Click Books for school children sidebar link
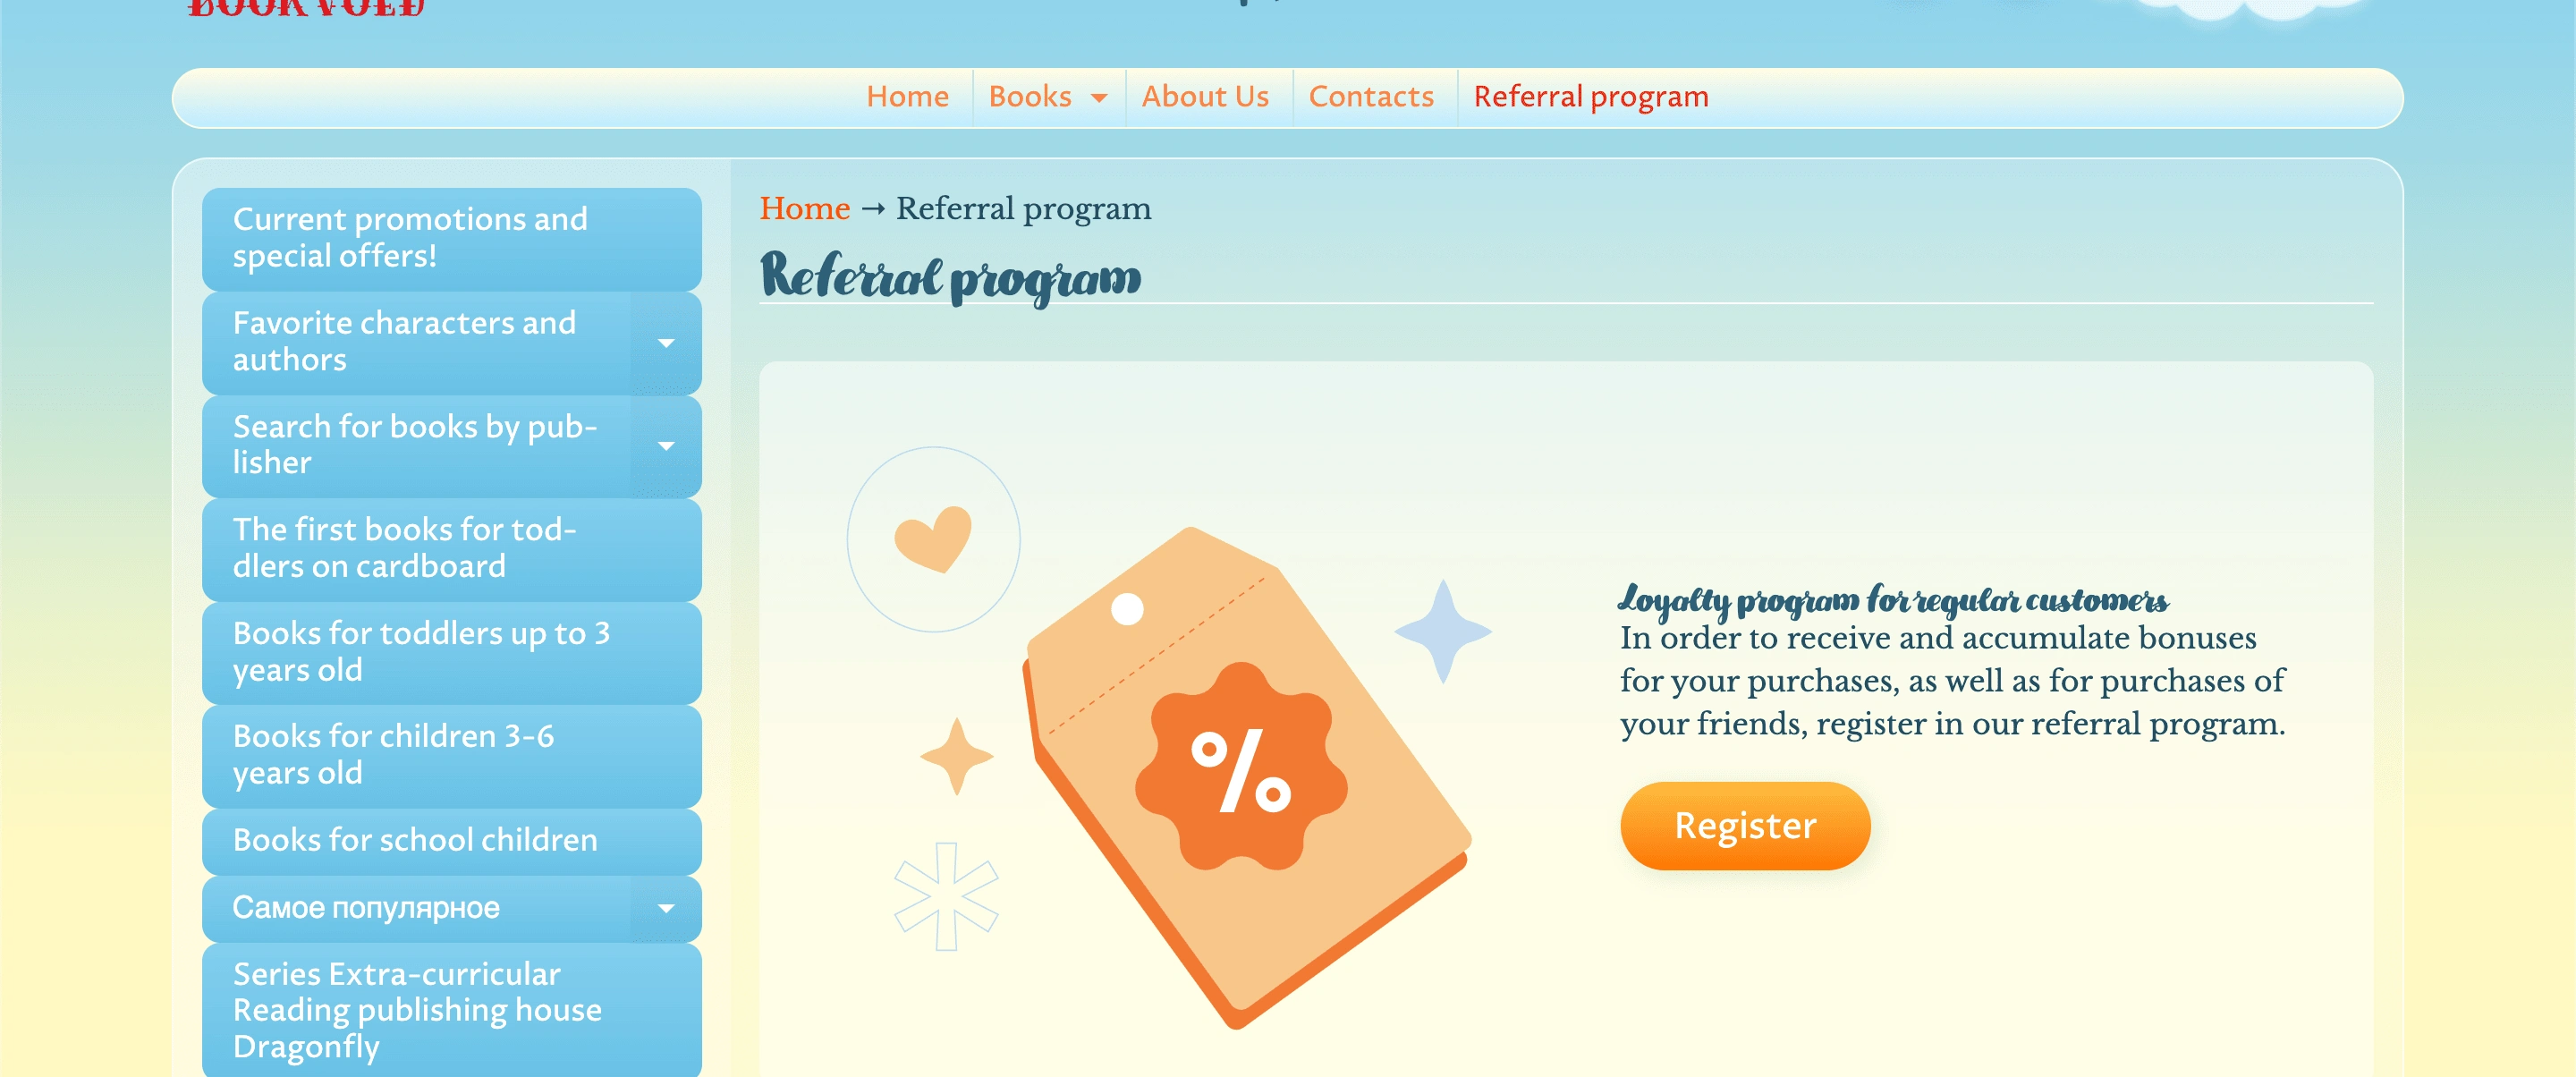The width and height of the screenshot is (2576, 1077). coord(452,839)
